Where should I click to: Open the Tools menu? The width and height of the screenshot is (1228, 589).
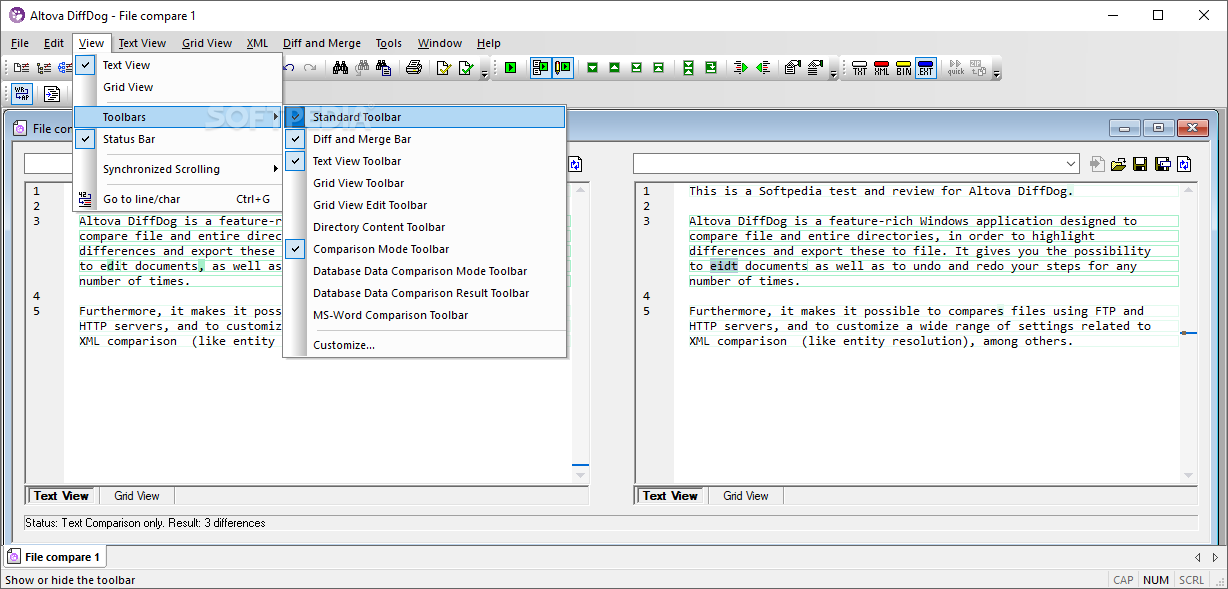point(389,43)
